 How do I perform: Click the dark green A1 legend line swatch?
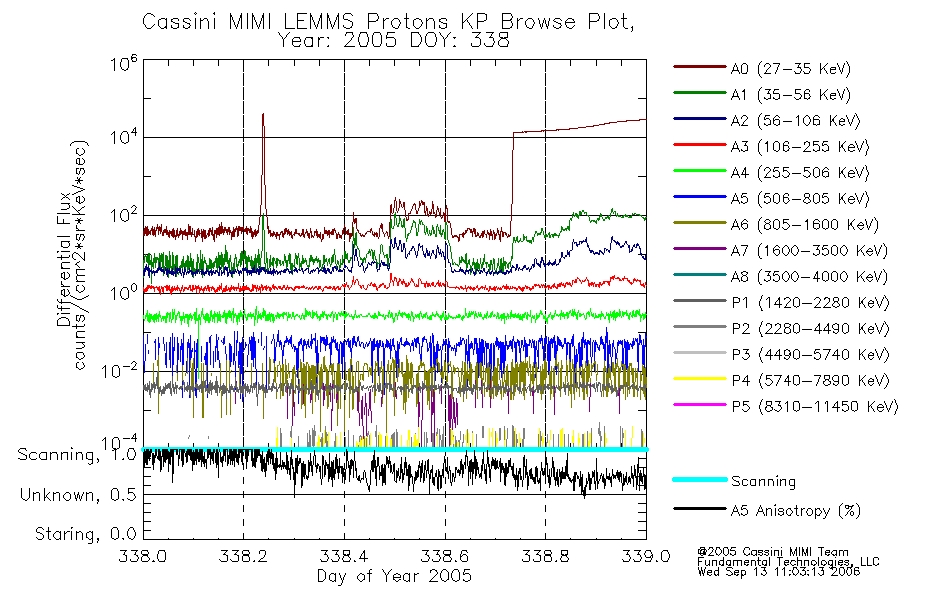pyautogui.click(x=700, y=93)
